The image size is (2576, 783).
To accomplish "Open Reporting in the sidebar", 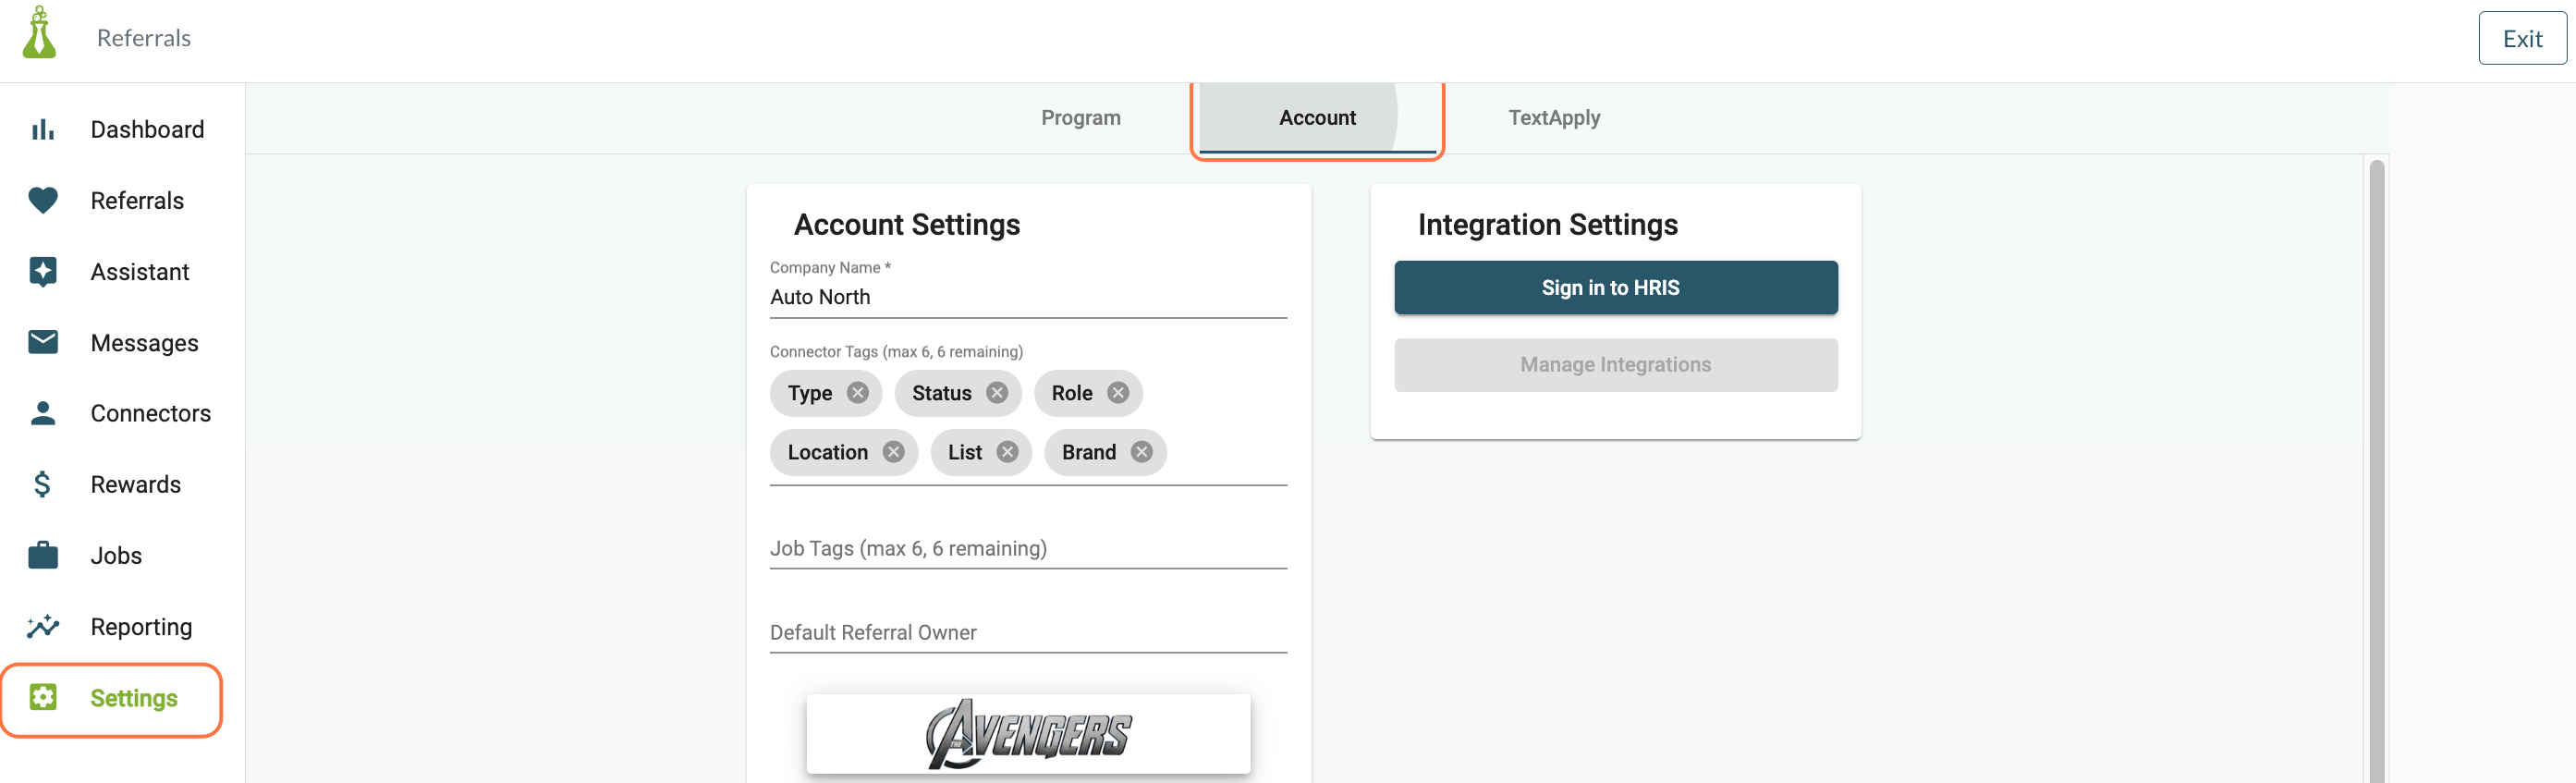I will coord(122,627).
